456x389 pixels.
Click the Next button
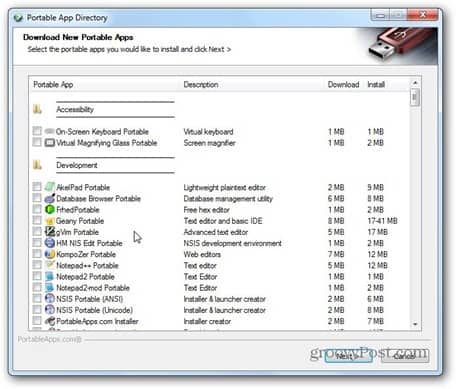[348, 356]
